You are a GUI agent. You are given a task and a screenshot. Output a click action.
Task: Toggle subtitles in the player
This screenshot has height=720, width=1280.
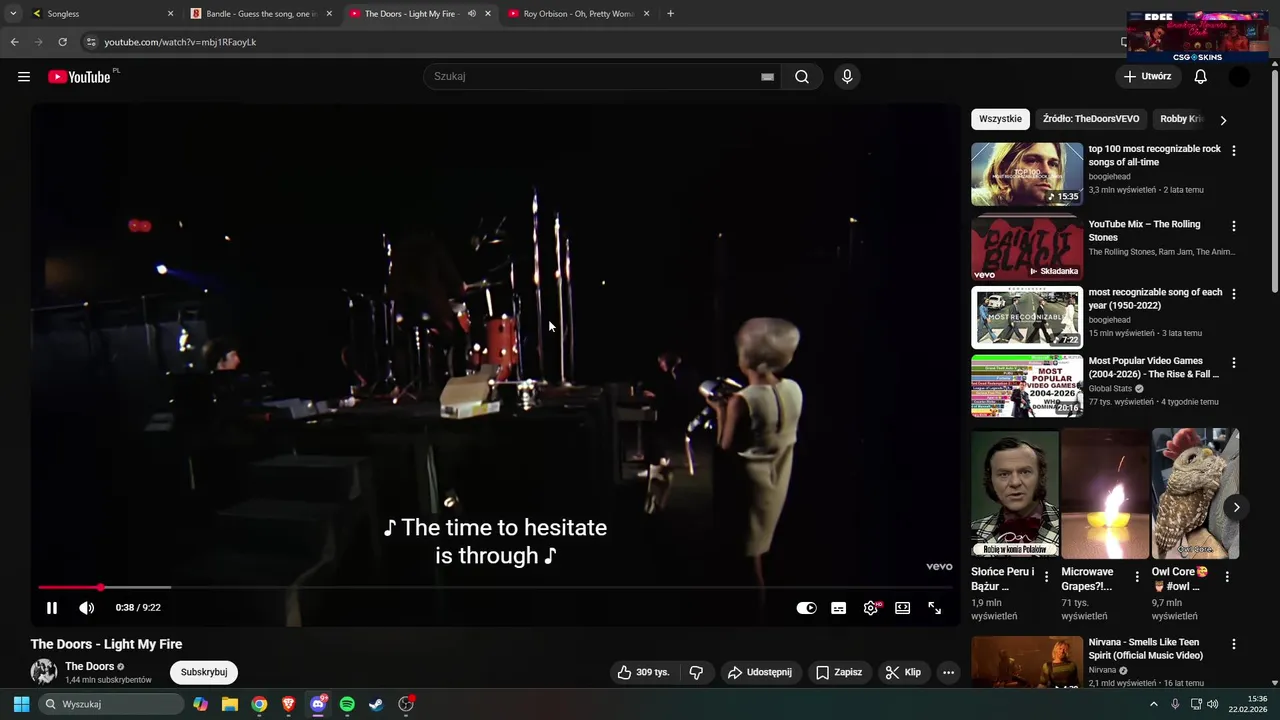tap(839, 608)
